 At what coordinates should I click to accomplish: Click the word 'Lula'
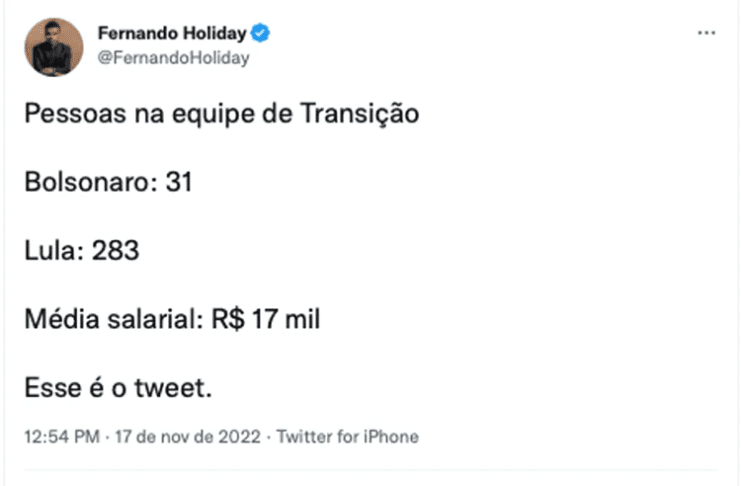pos(50,251)
